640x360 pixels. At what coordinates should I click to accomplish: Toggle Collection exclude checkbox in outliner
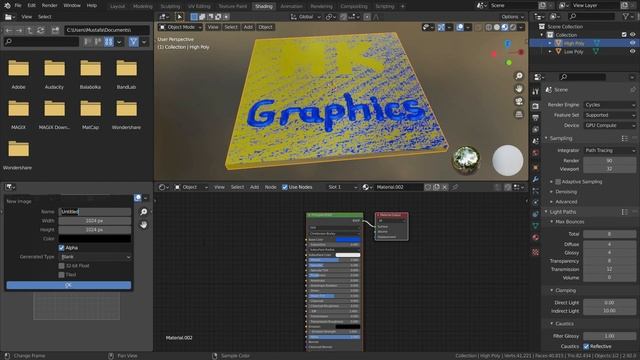624,35
